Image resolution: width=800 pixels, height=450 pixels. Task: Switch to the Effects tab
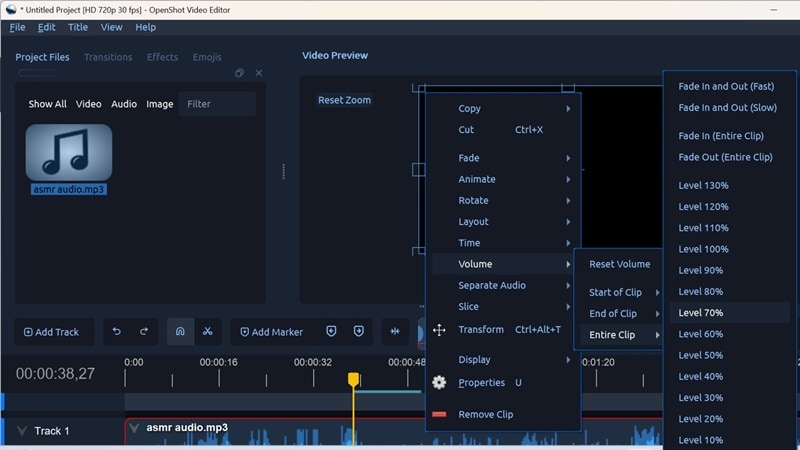tap(162, 57)
